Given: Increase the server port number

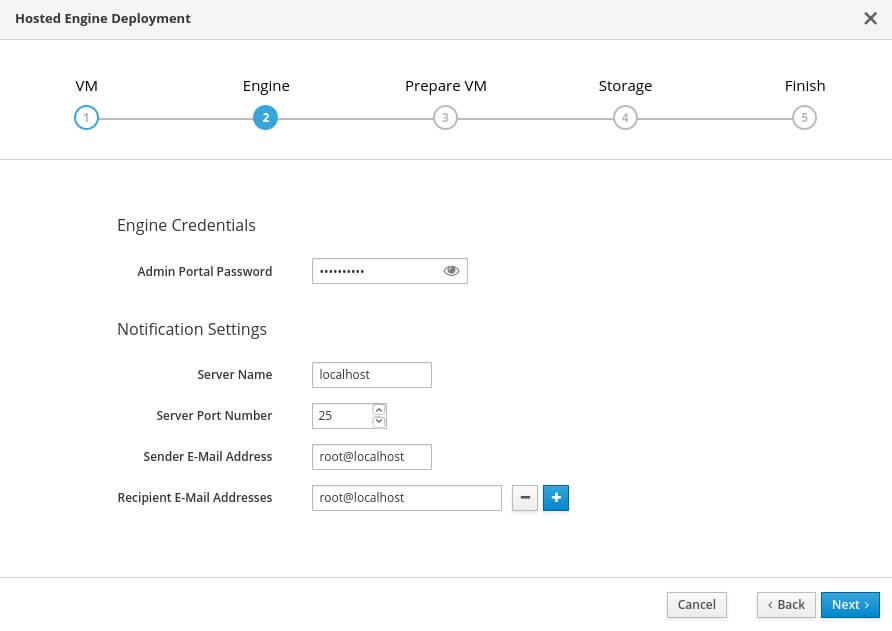Looking at the screenshot, I should point(379,409).
